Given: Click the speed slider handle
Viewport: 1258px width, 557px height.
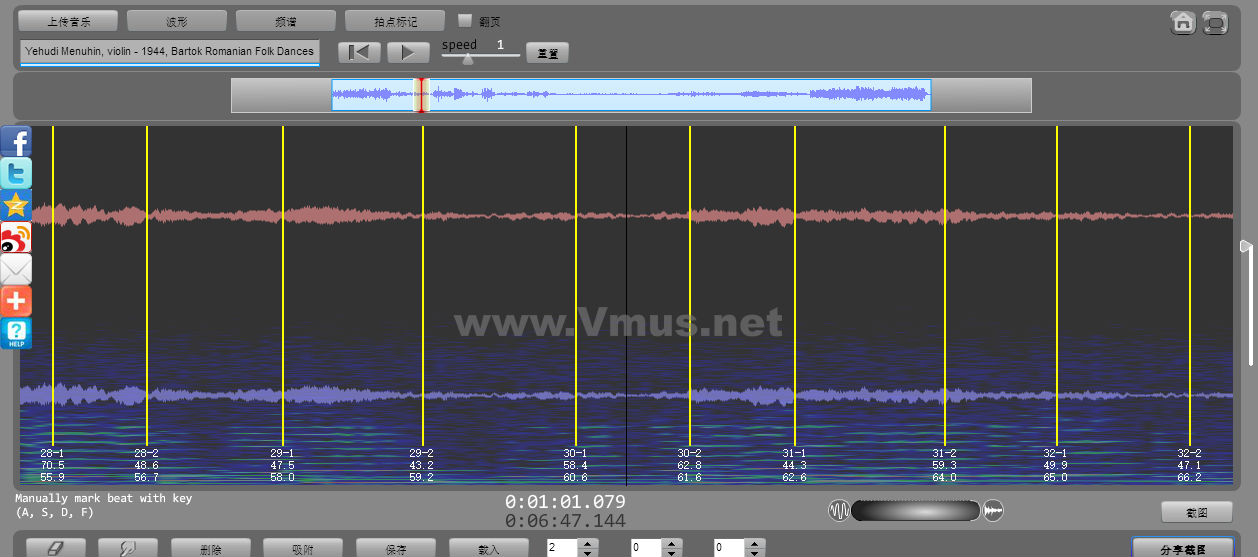Looking at the screenshot, I should pos(467,58).
